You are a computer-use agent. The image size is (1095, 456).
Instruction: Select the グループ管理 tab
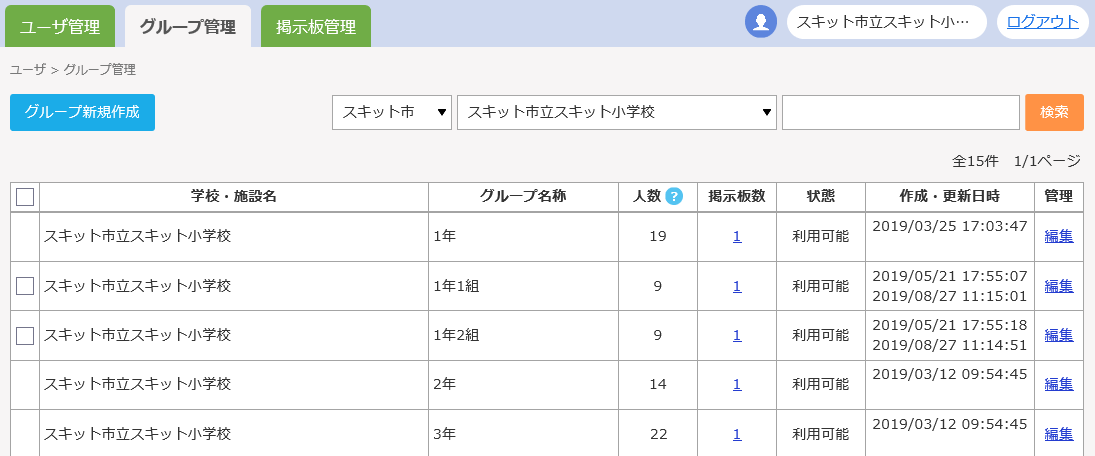click(188, 27)
